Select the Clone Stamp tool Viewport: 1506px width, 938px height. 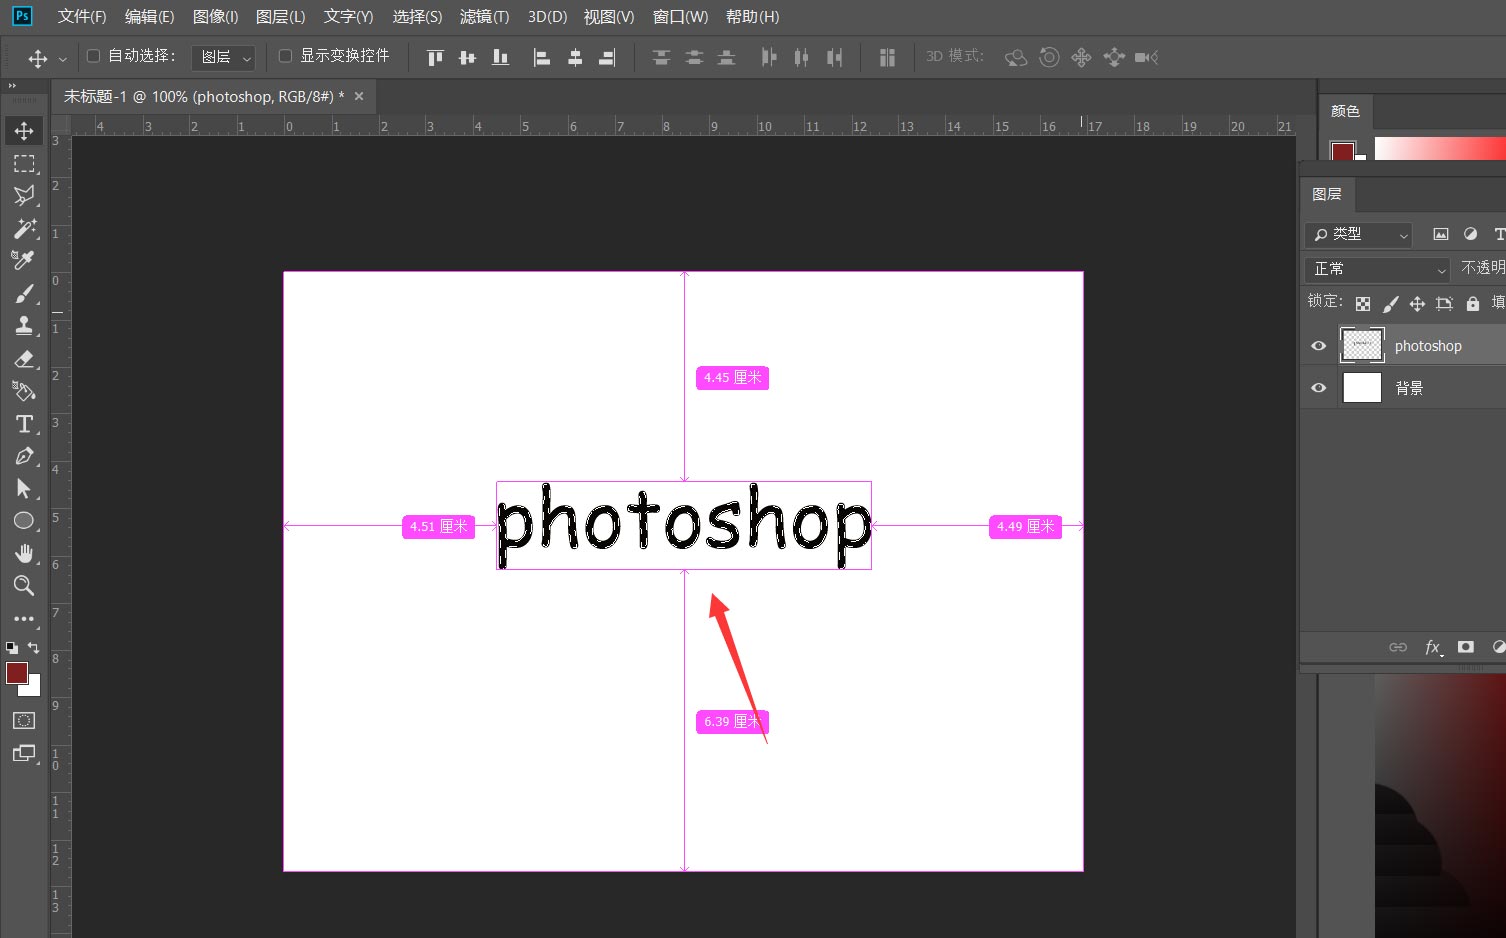click(24, 325)
